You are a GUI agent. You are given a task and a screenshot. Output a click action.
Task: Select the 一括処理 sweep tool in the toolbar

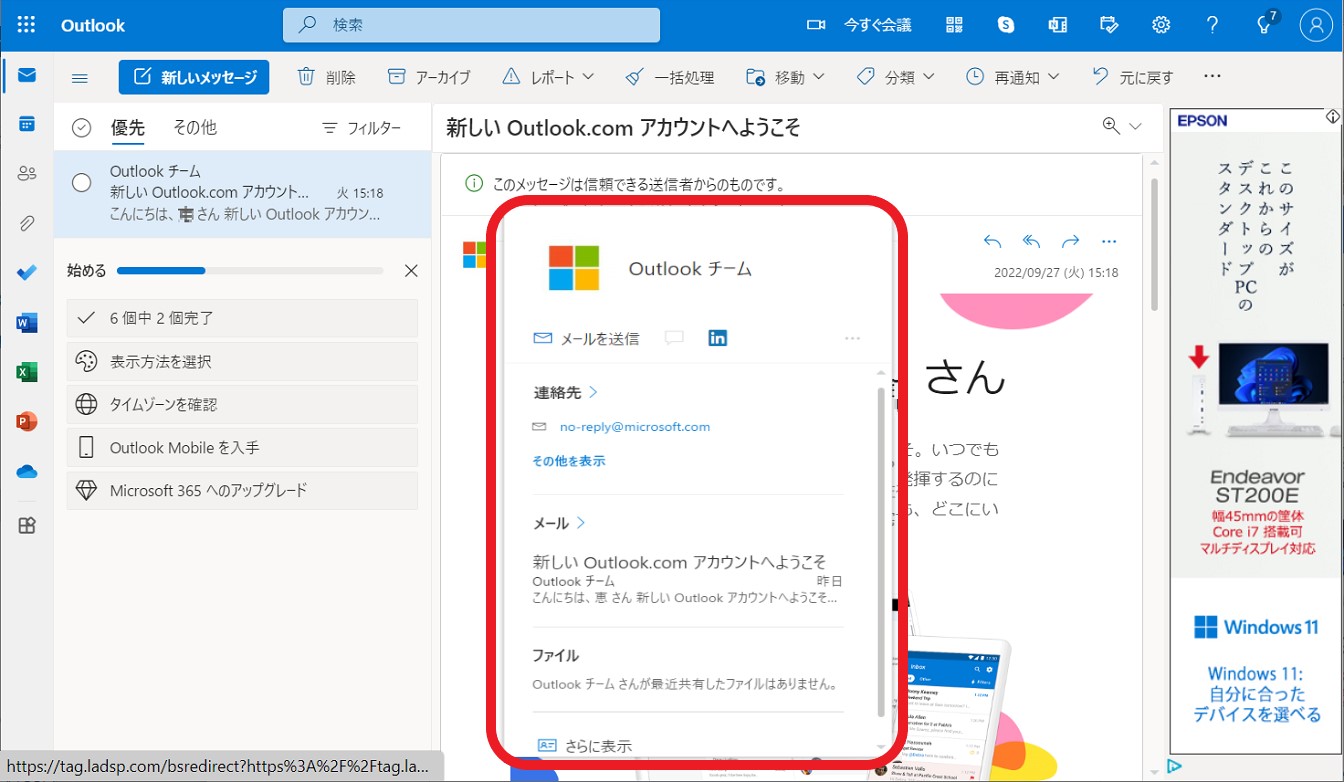pyautogui.click(x=670, y=76)
